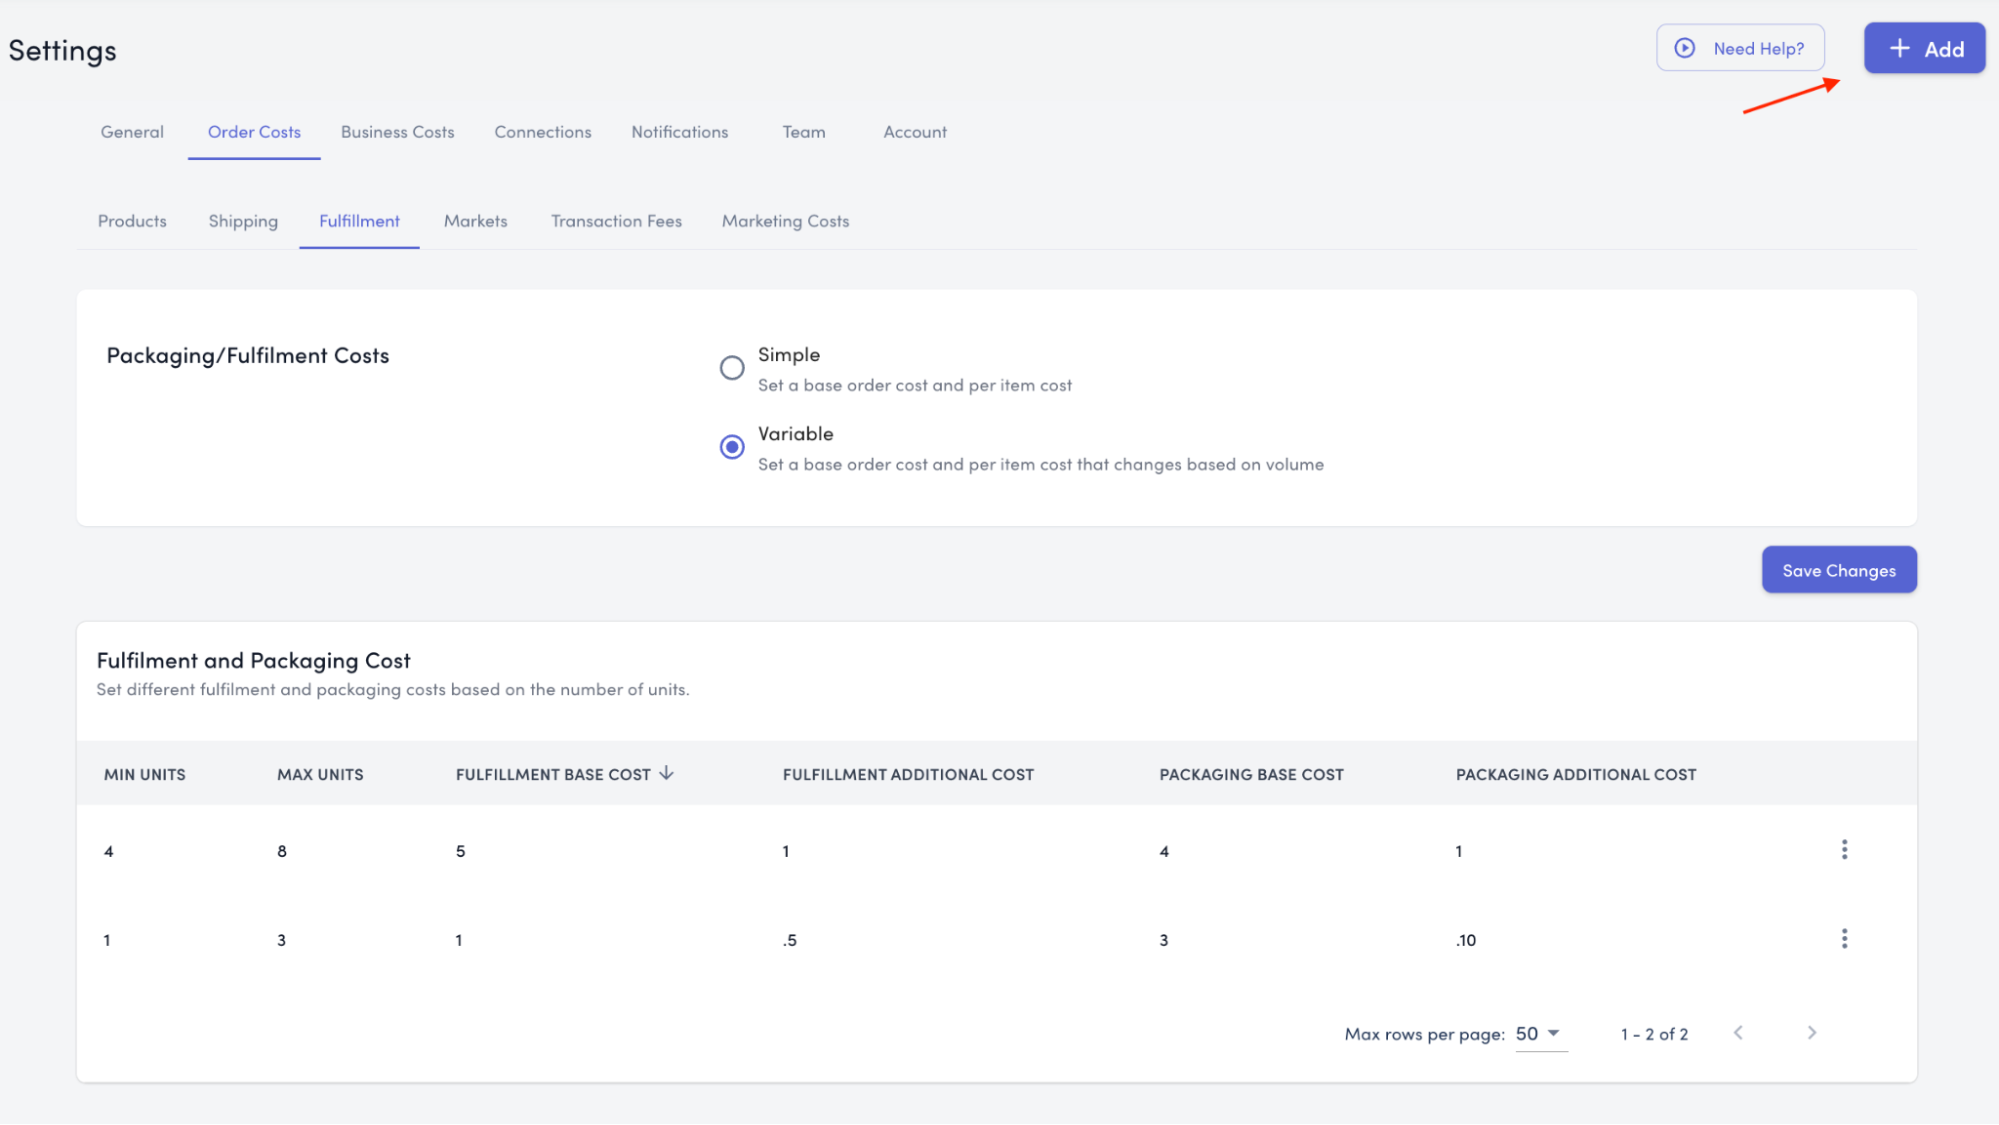The height and width of the screenshot is (1125, 1999).
Task: Sort by Min Units column header
Action: tap(145, 775)
